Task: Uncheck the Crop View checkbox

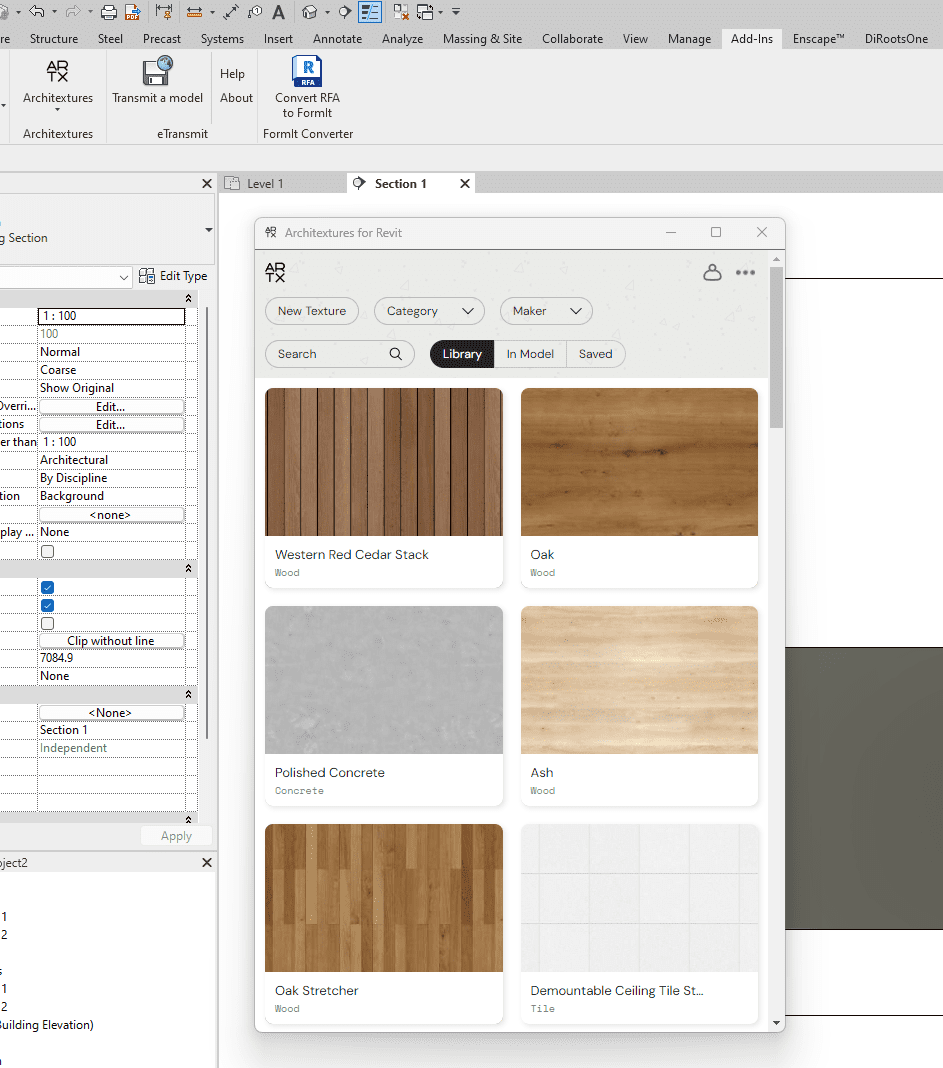Action: (x=46, y=588)
